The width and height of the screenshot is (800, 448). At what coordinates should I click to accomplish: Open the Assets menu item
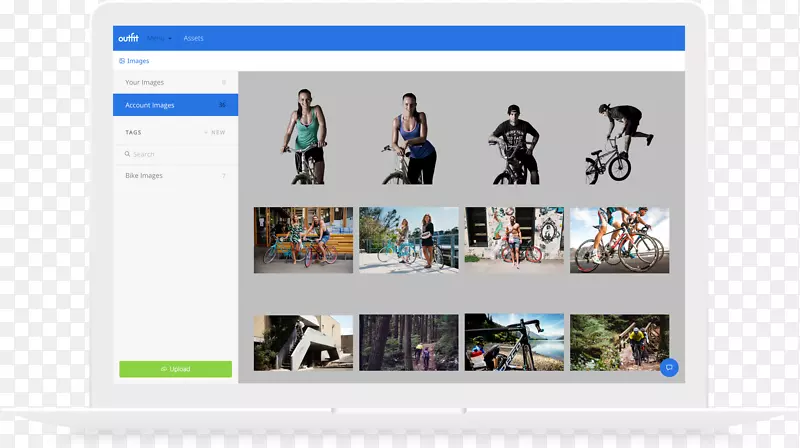[x=193, y=38]
